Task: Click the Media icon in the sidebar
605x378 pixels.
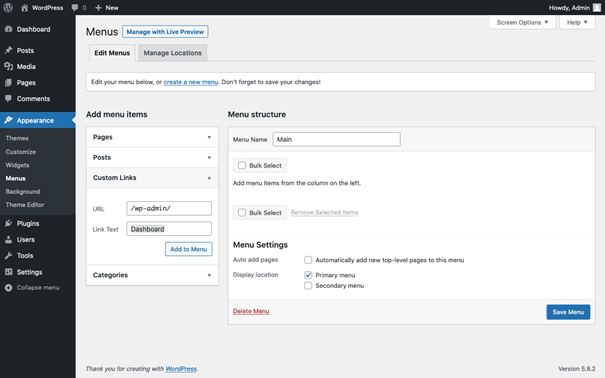Action: [8, 66]
